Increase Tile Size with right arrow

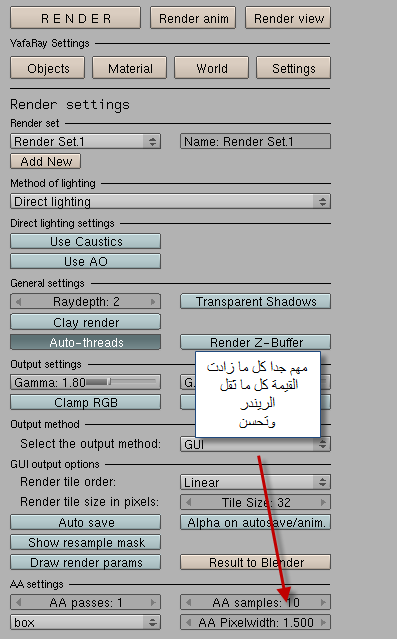coord(323,502)
